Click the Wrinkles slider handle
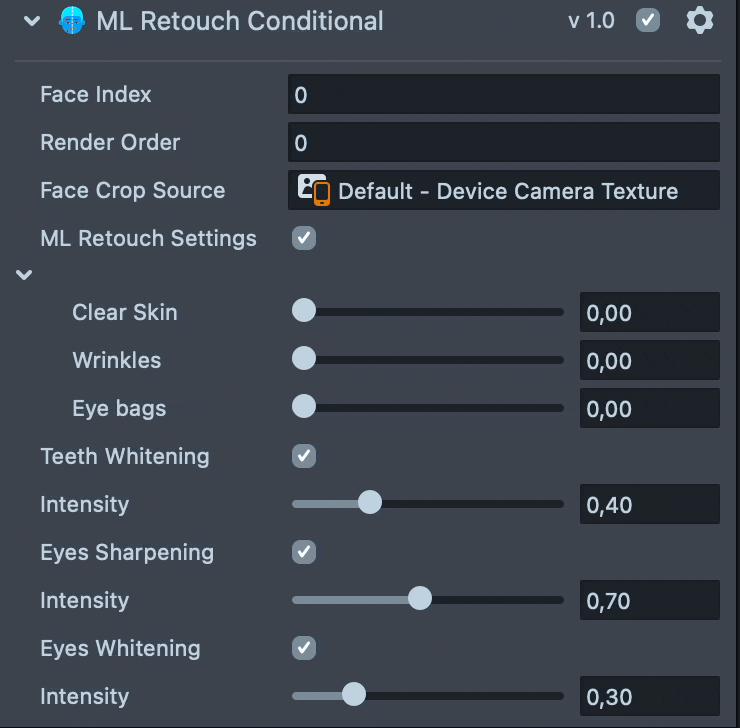The height and width of the screenshot is (728, 740). [x=304, y=360]
